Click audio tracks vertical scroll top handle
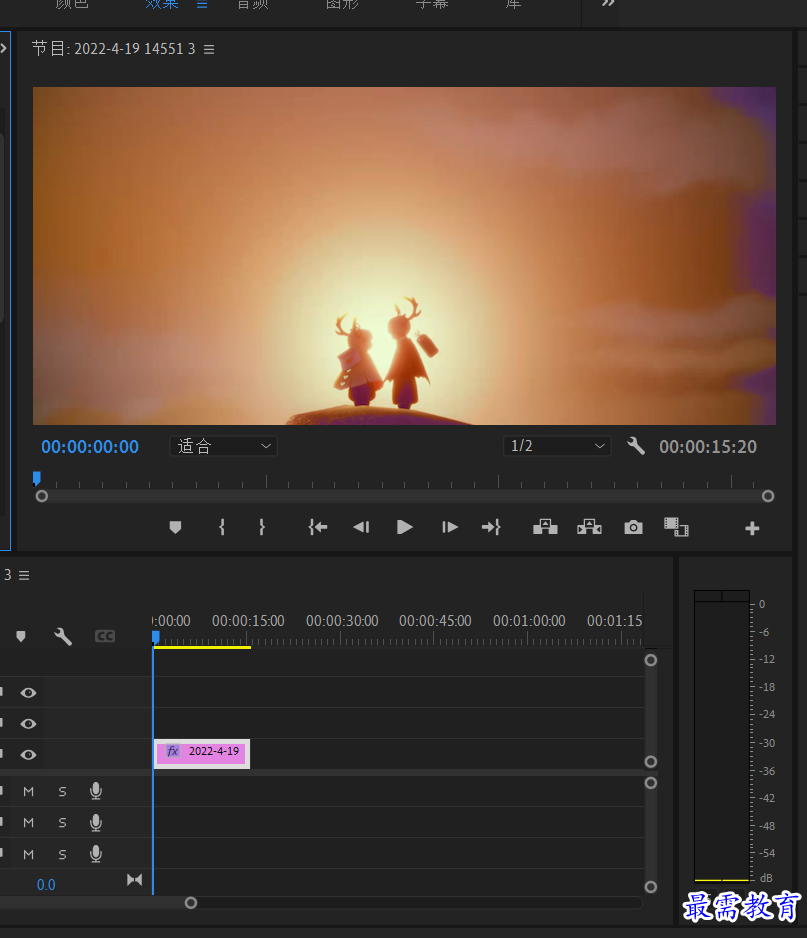This screenshot has height=938, width=807. point(651,783)
